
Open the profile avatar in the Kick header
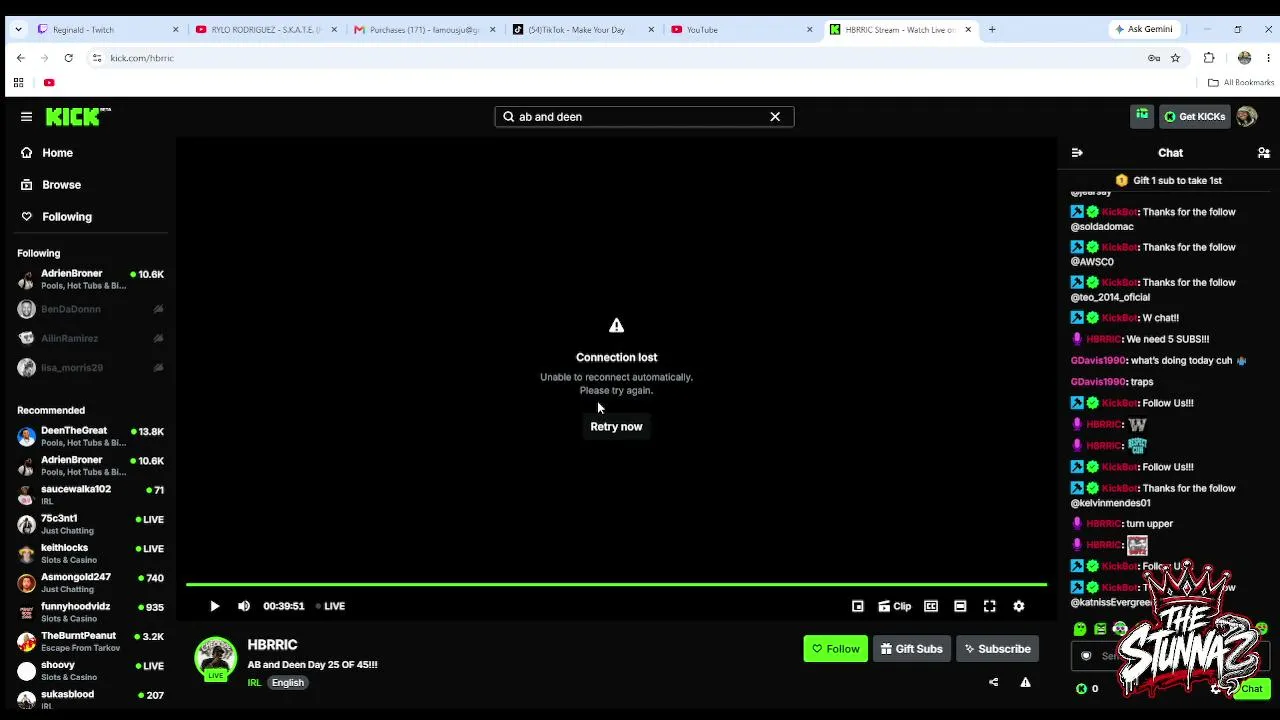point(1246,117)
